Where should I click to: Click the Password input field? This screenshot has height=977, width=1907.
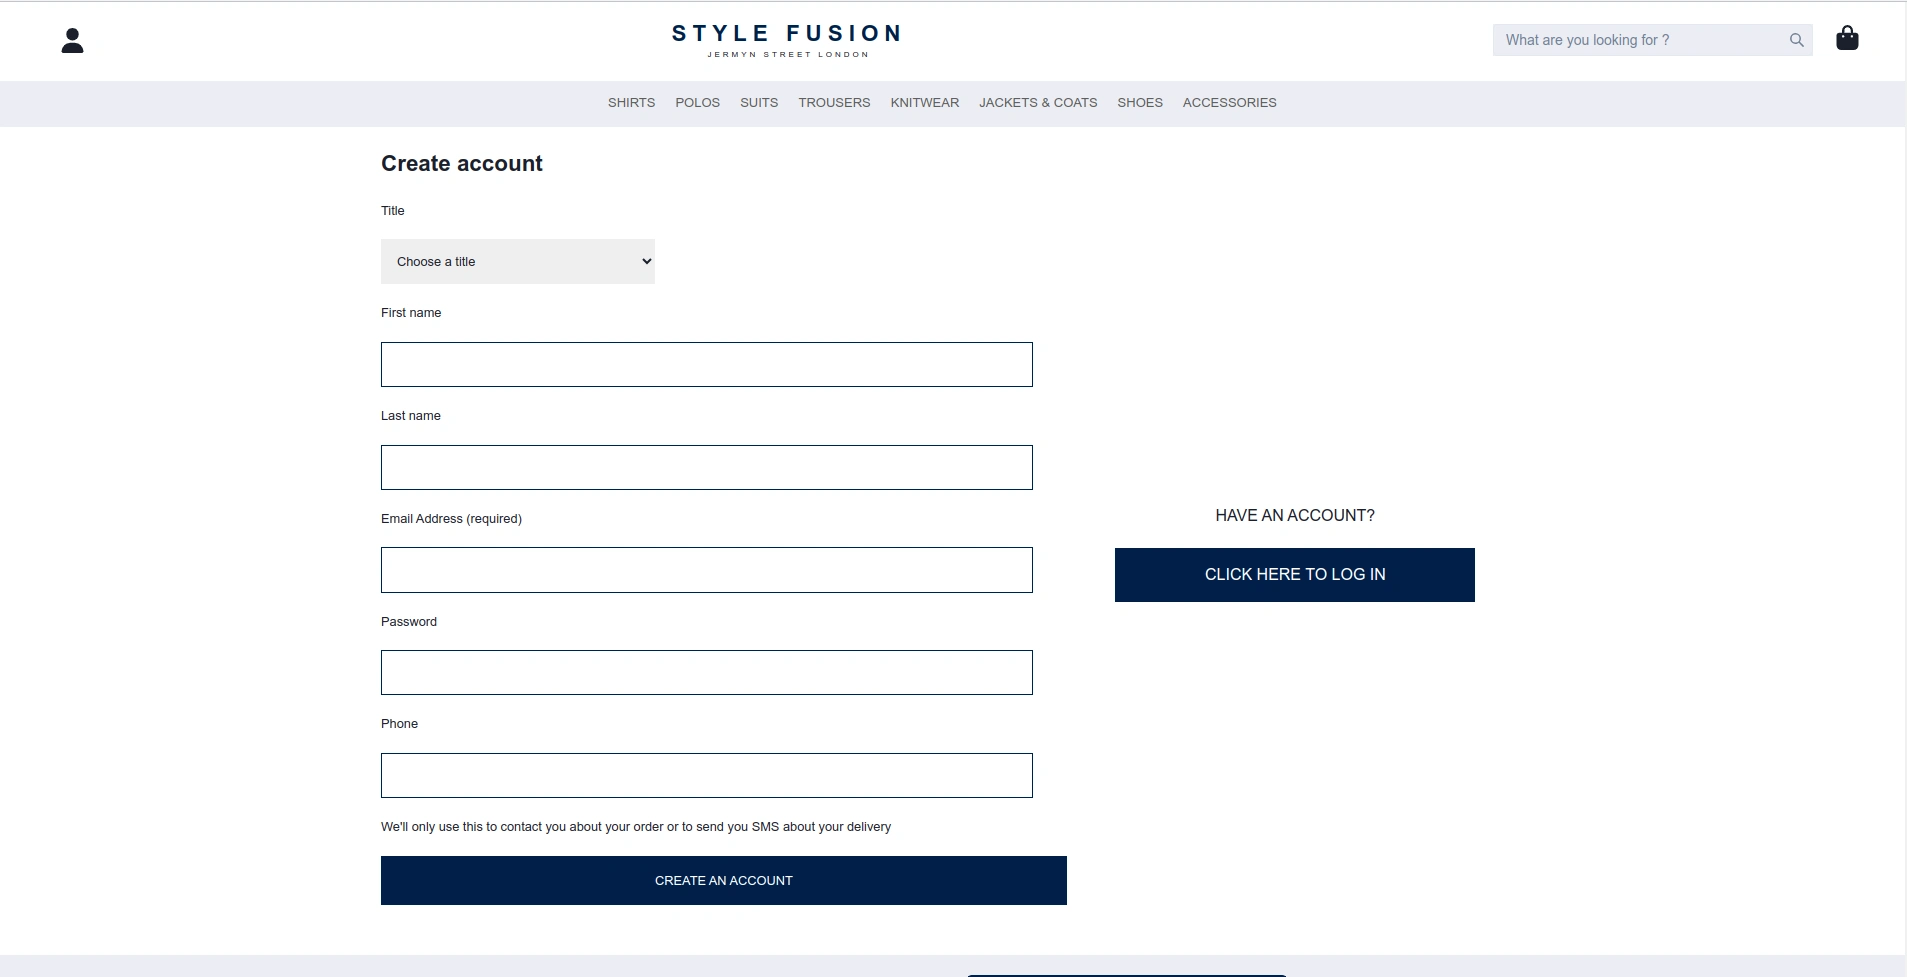[707, 673]
